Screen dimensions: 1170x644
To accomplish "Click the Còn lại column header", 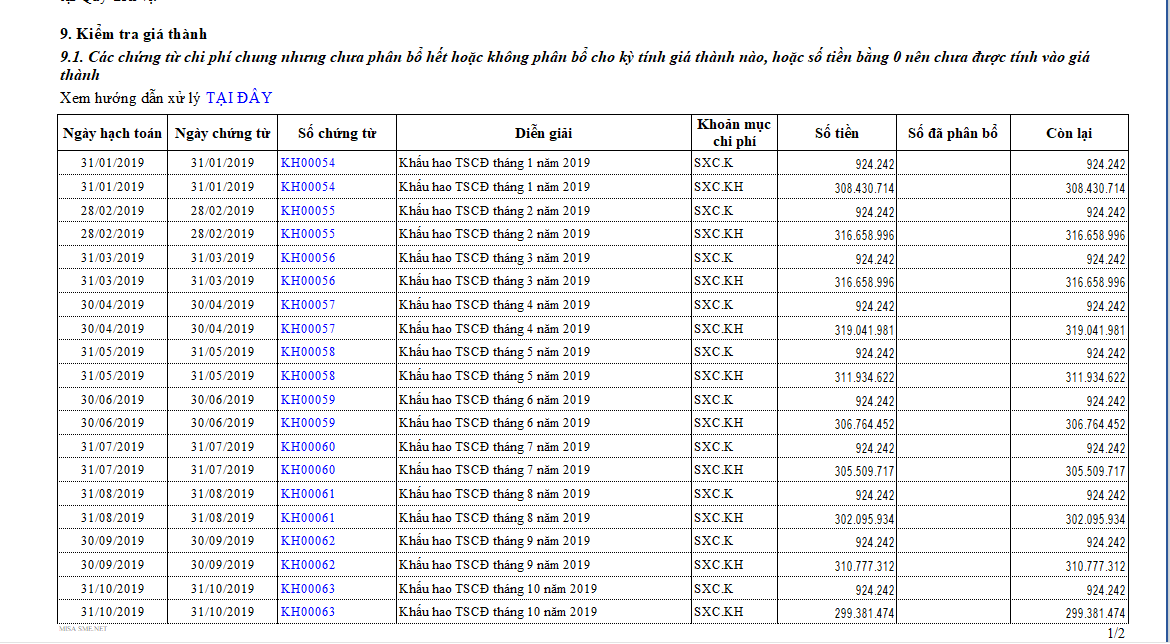I will (1068, 133).
